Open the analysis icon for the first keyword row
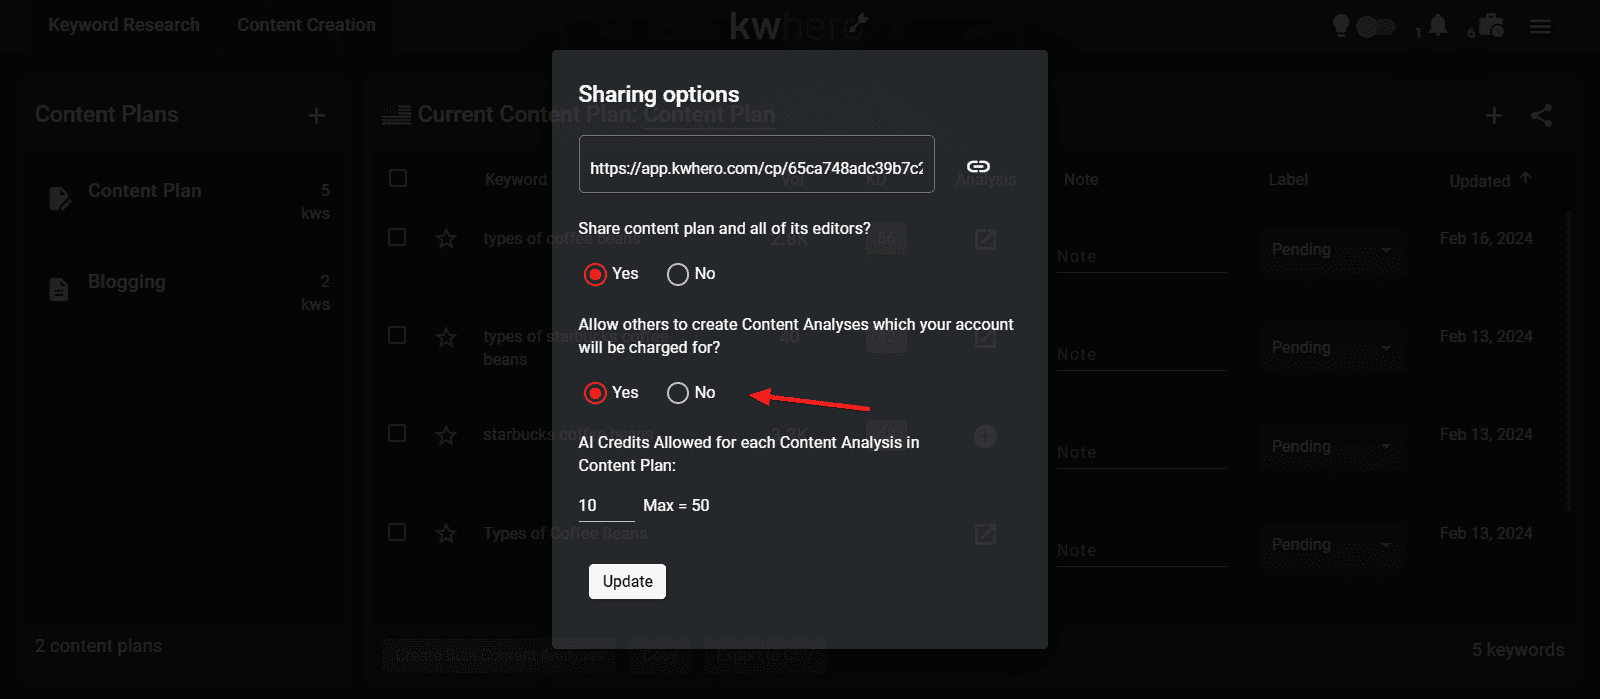Image resolution: width=1600 pixels, height=699 pixels. point(985,239)
